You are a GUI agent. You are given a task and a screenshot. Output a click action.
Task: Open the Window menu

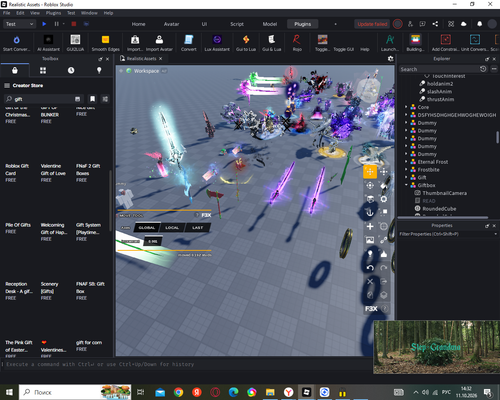89,13
